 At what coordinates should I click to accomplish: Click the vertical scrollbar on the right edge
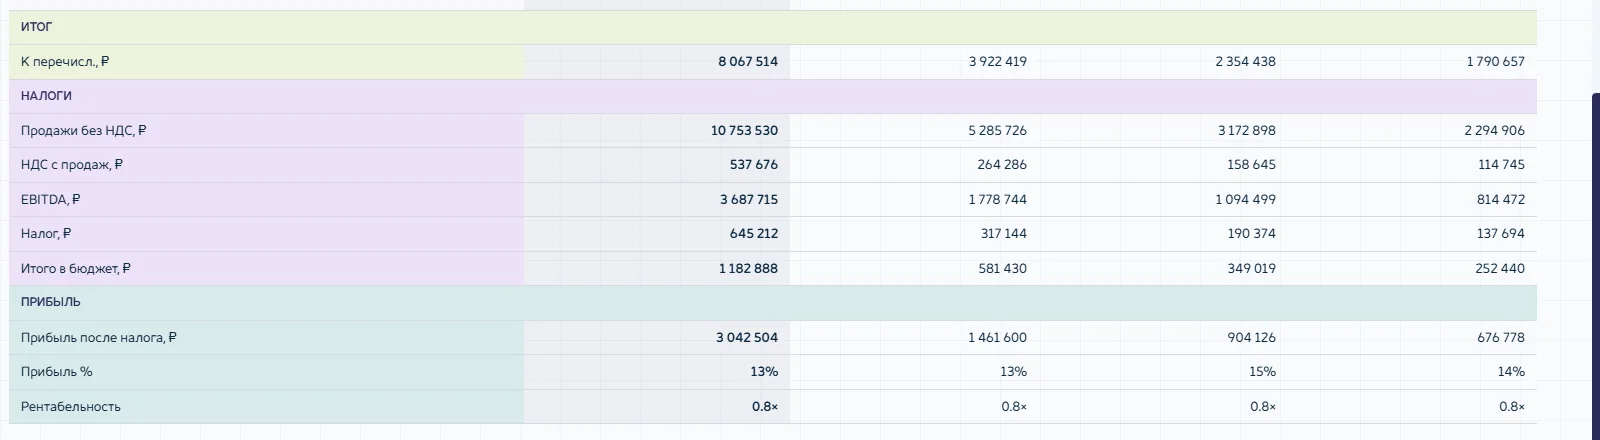point(1596,267)
